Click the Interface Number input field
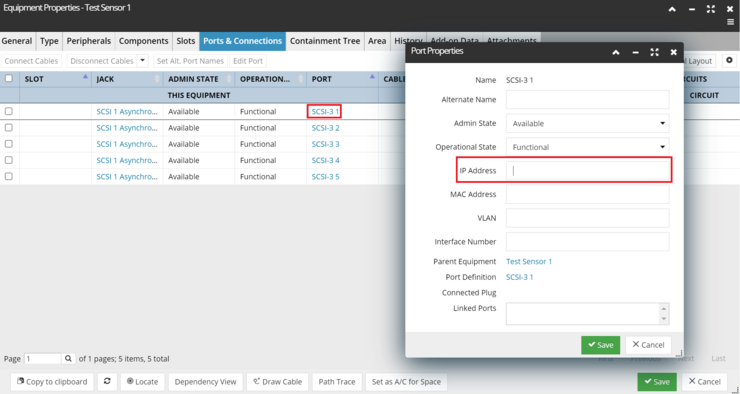Viewport: 740px width, 394px height. coord(588,242)
